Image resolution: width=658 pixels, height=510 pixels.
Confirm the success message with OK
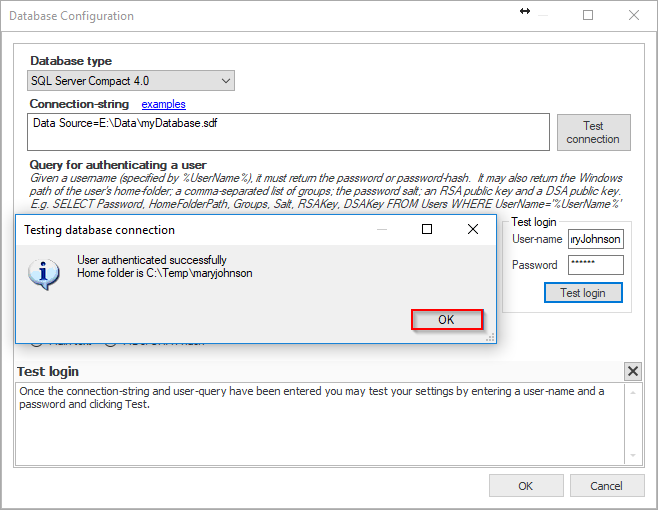(x=446, y=320)
